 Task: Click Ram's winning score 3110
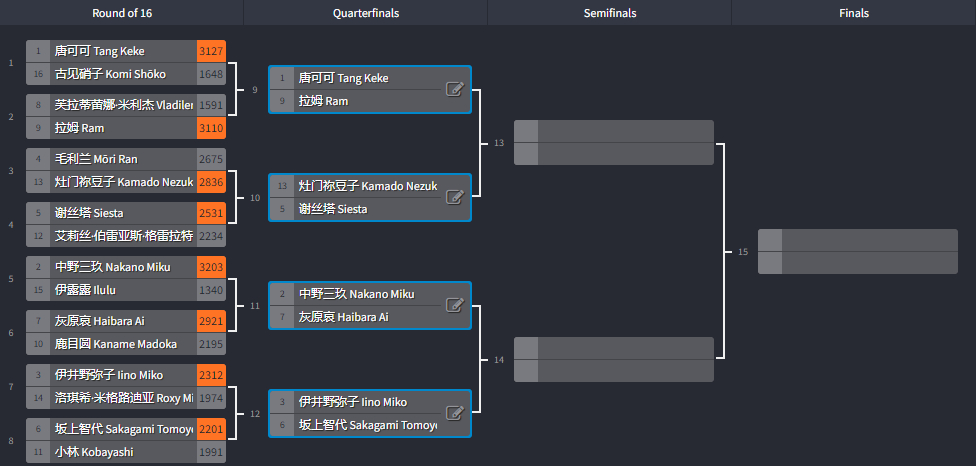211,128
